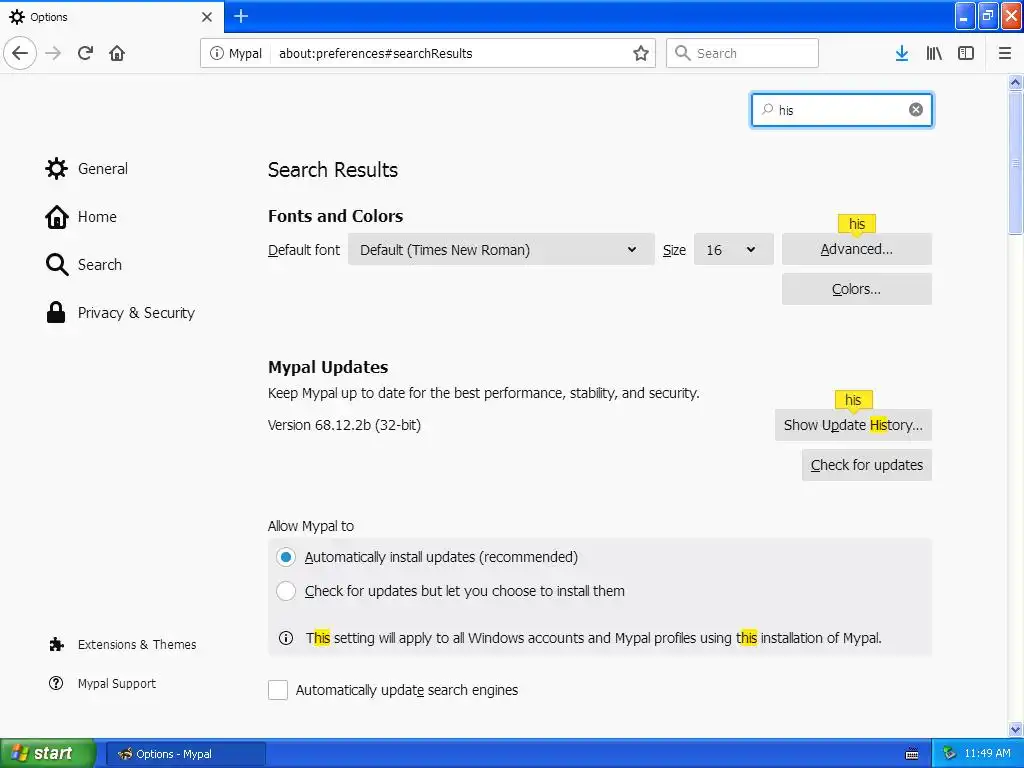Open the Library menu icon

coord(934,53)
